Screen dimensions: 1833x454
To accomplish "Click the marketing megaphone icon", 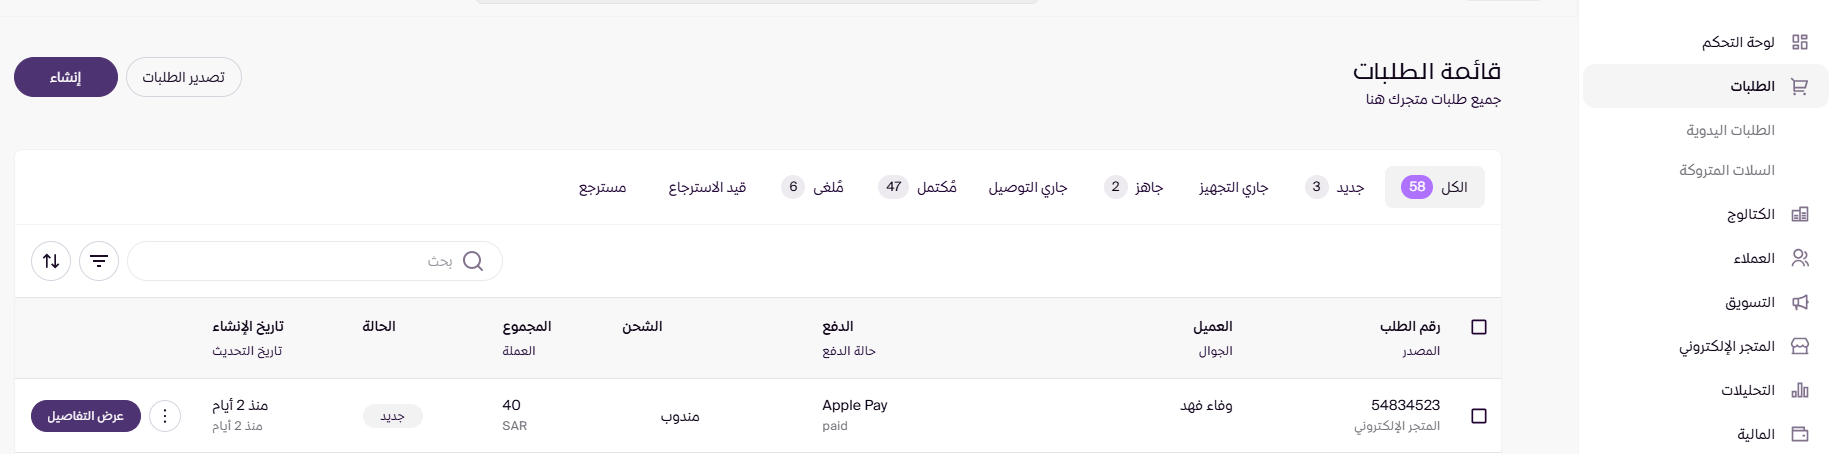I will pyautogui.click(x=1800, y=302).
